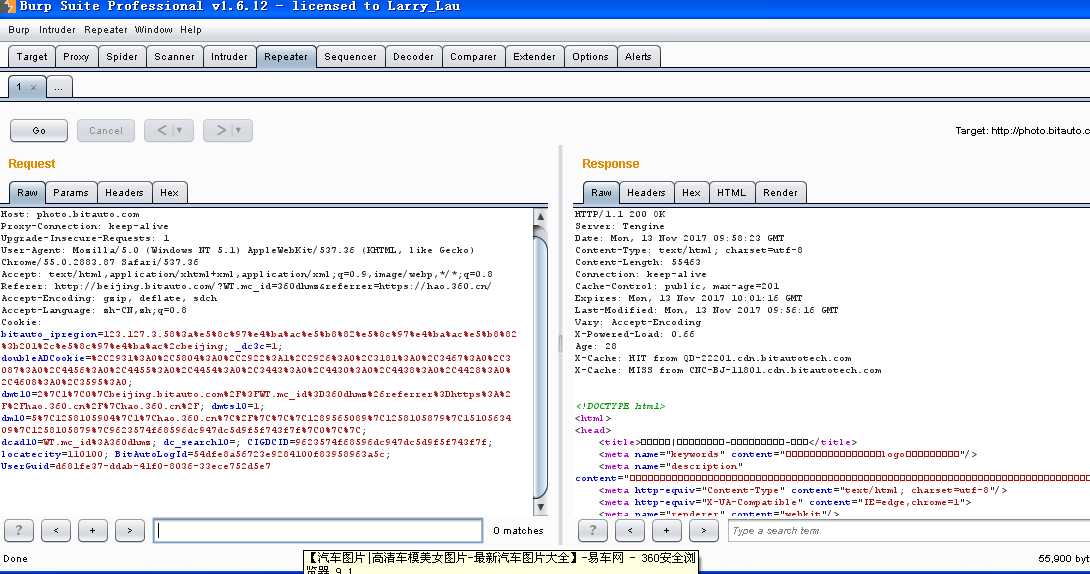The height and width of the screenshot is (574, 1090).
Task: Click request search next '>' button
Action: pyautogui.click(x=129, y=530)
